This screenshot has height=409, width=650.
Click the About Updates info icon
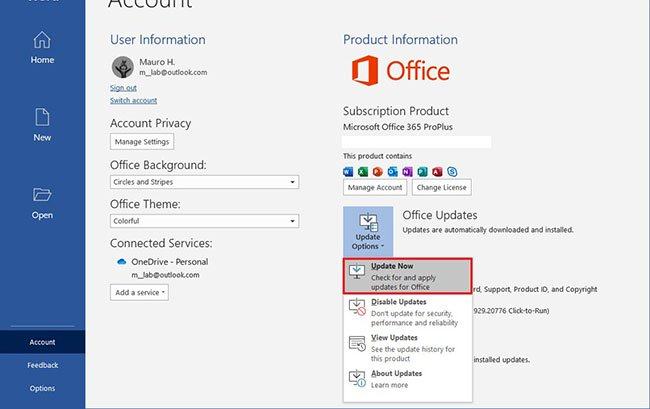356,378
